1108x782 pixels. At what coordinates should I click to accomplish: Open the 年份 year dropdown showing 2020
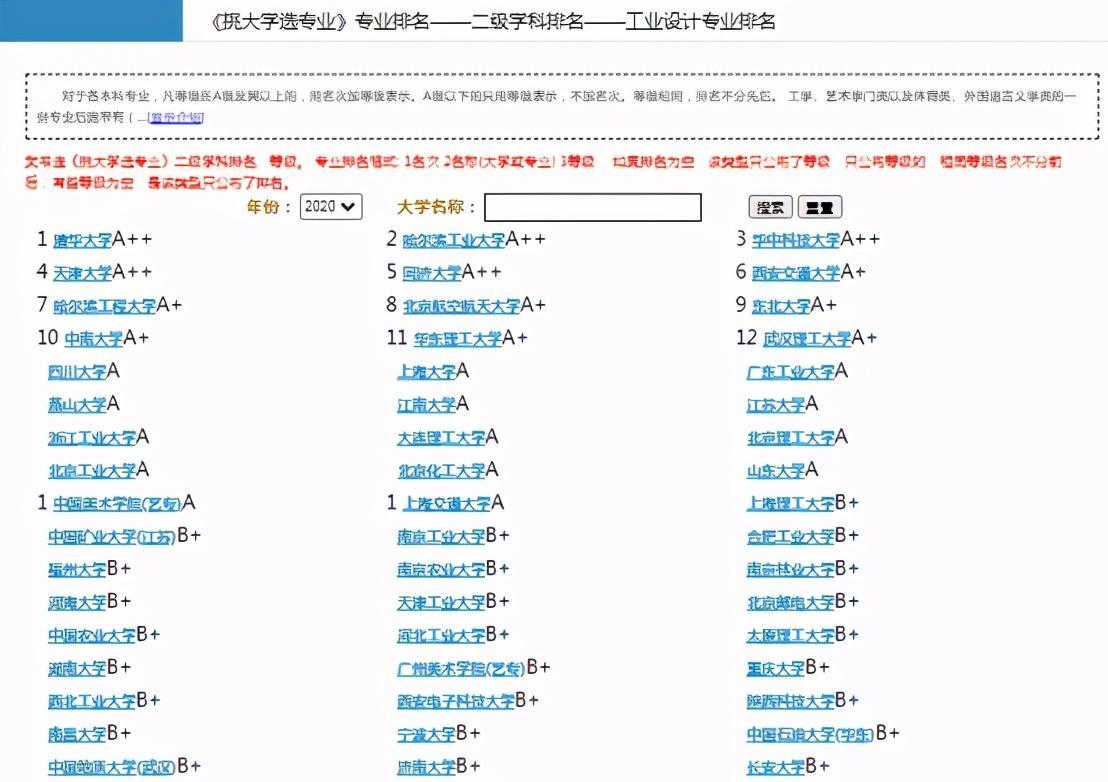pyautogui.click(x=331, y=206)
